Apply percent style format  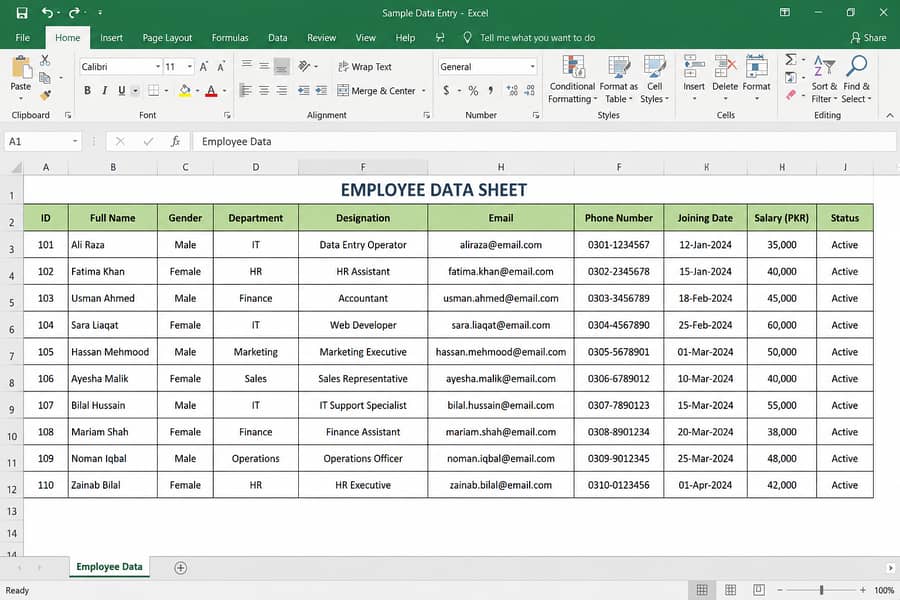[473, 90]
